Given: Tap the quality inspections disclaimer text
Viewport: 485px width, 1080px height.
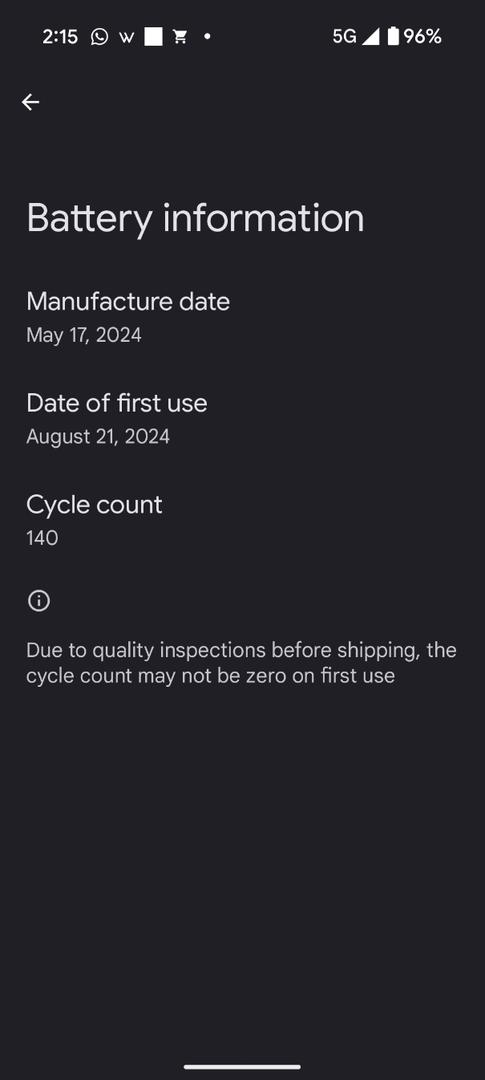Looking at the screenshot, I should click(241, 663).
